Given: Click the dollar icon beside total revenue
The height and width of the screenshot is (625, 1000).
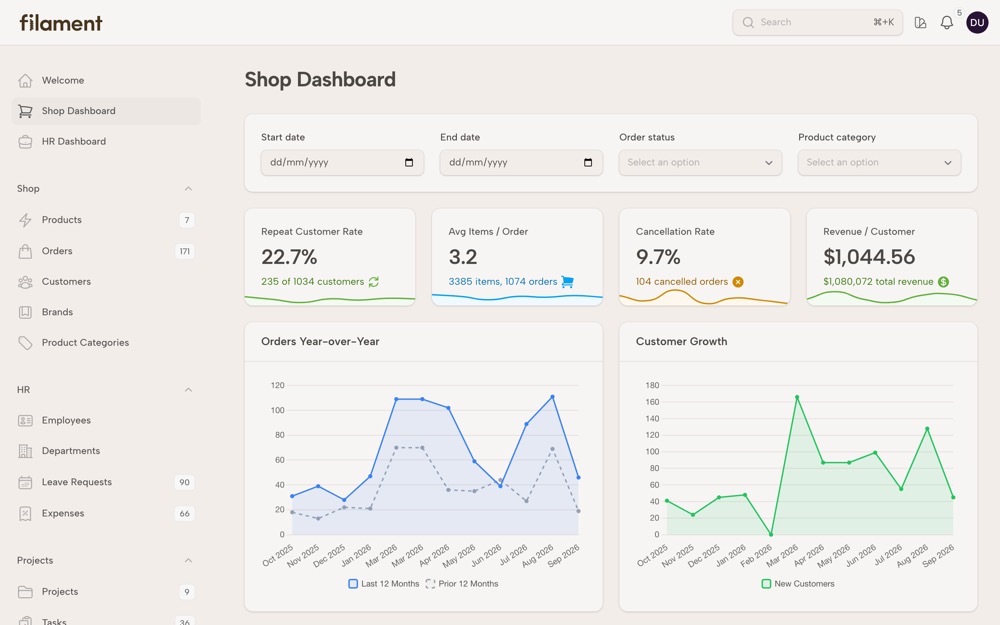Looking at the screenshot, I should [943, 282].
